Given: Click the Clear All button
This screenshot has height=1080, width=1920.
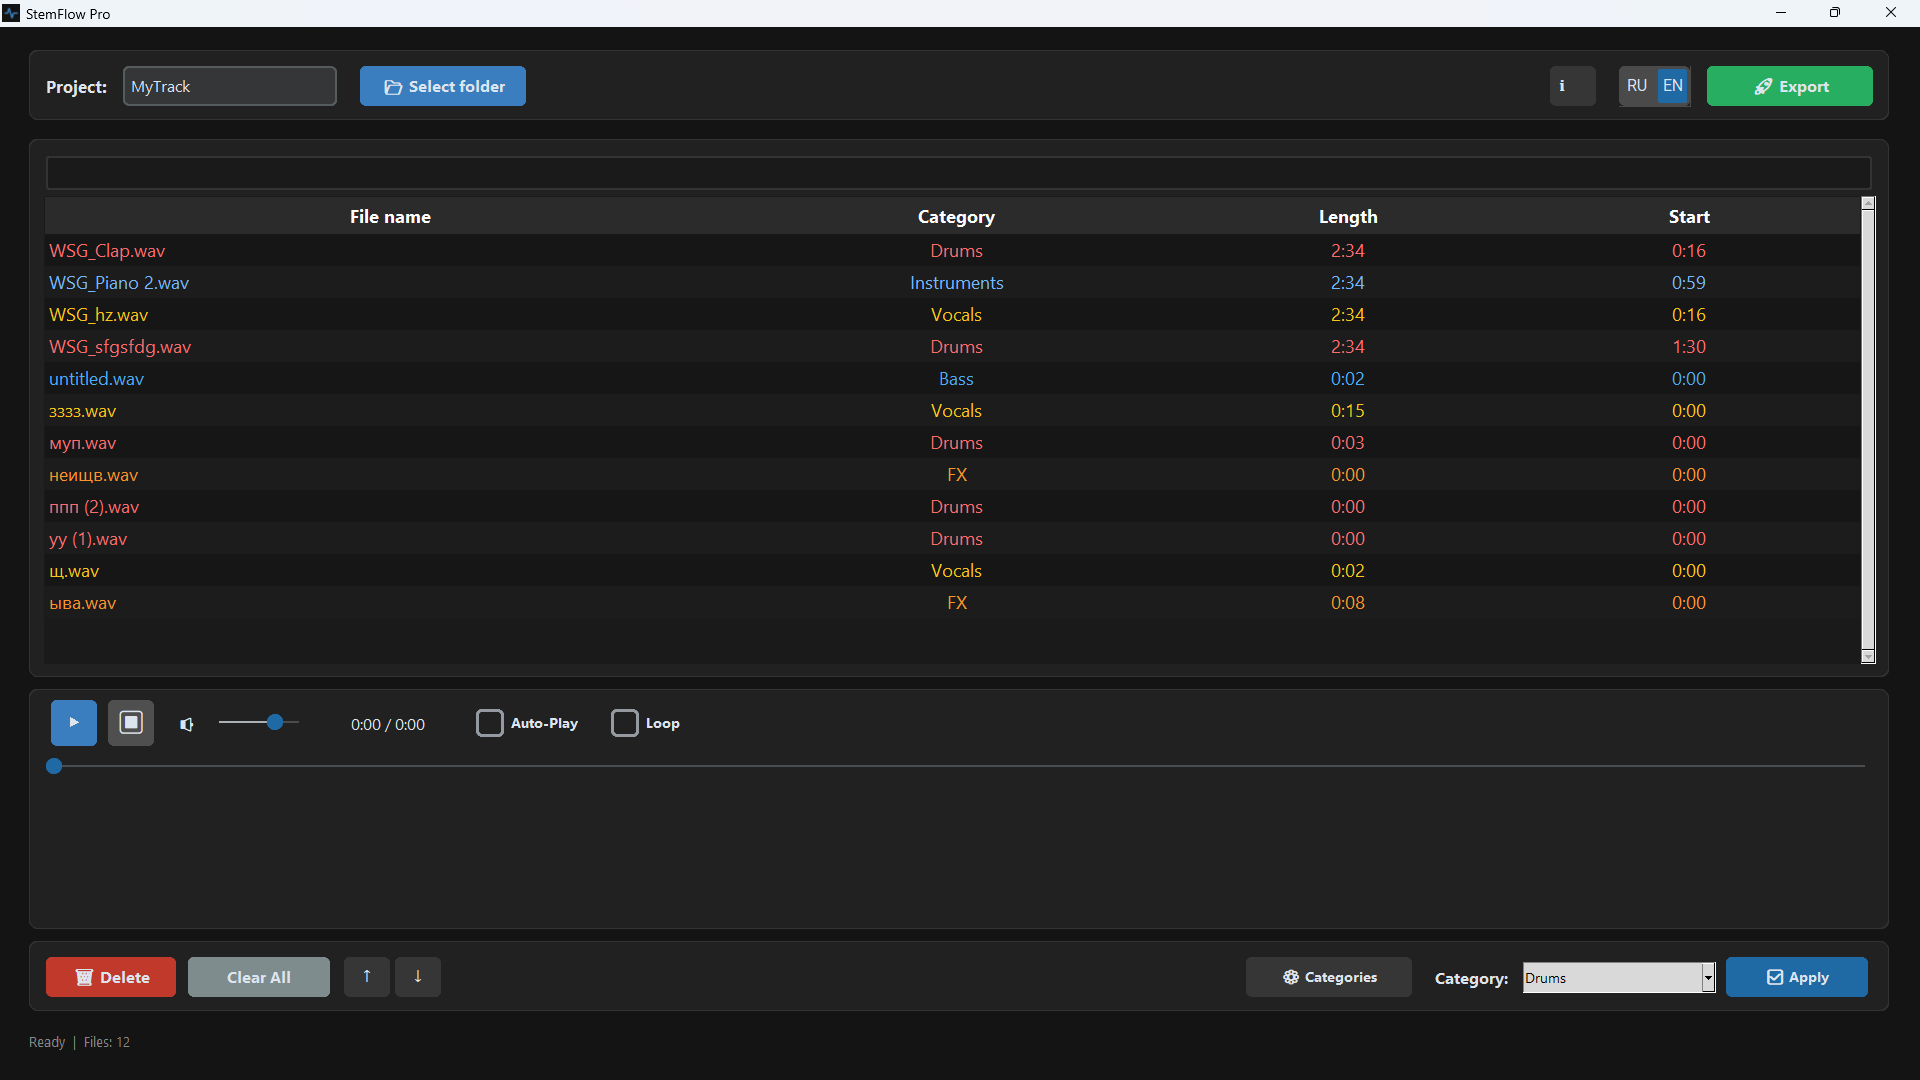Looking at the screenshot, I should coord(259,977).
